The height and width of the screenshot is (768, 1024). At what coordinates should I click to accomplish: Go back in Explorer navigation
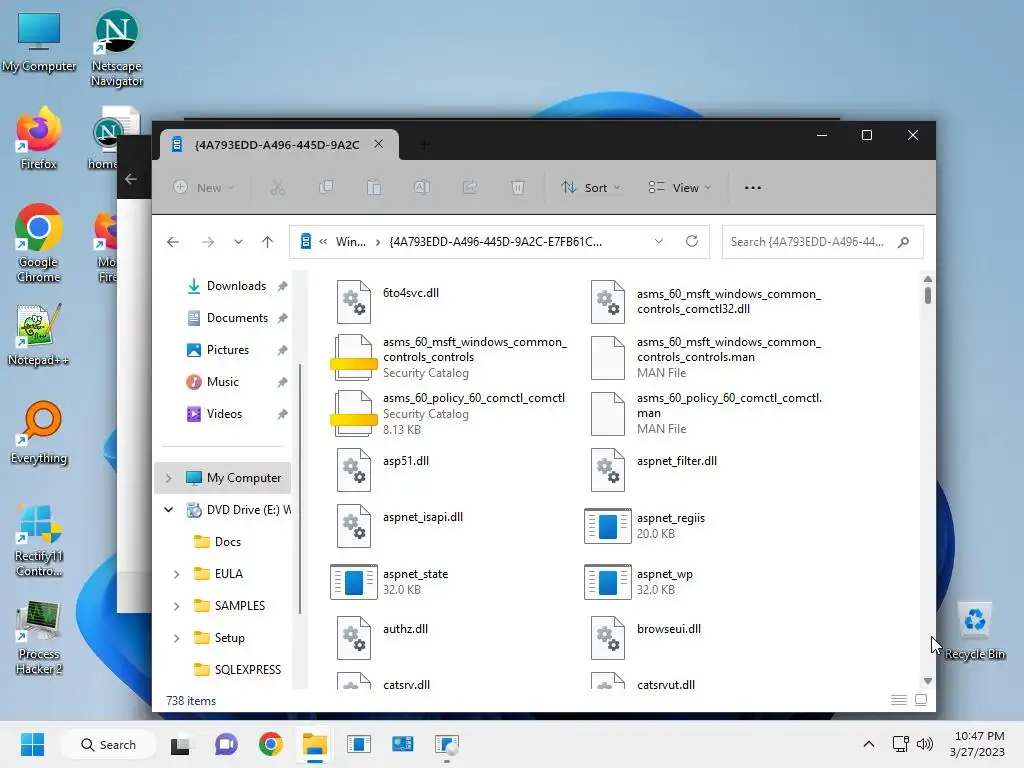coord(173,242)
